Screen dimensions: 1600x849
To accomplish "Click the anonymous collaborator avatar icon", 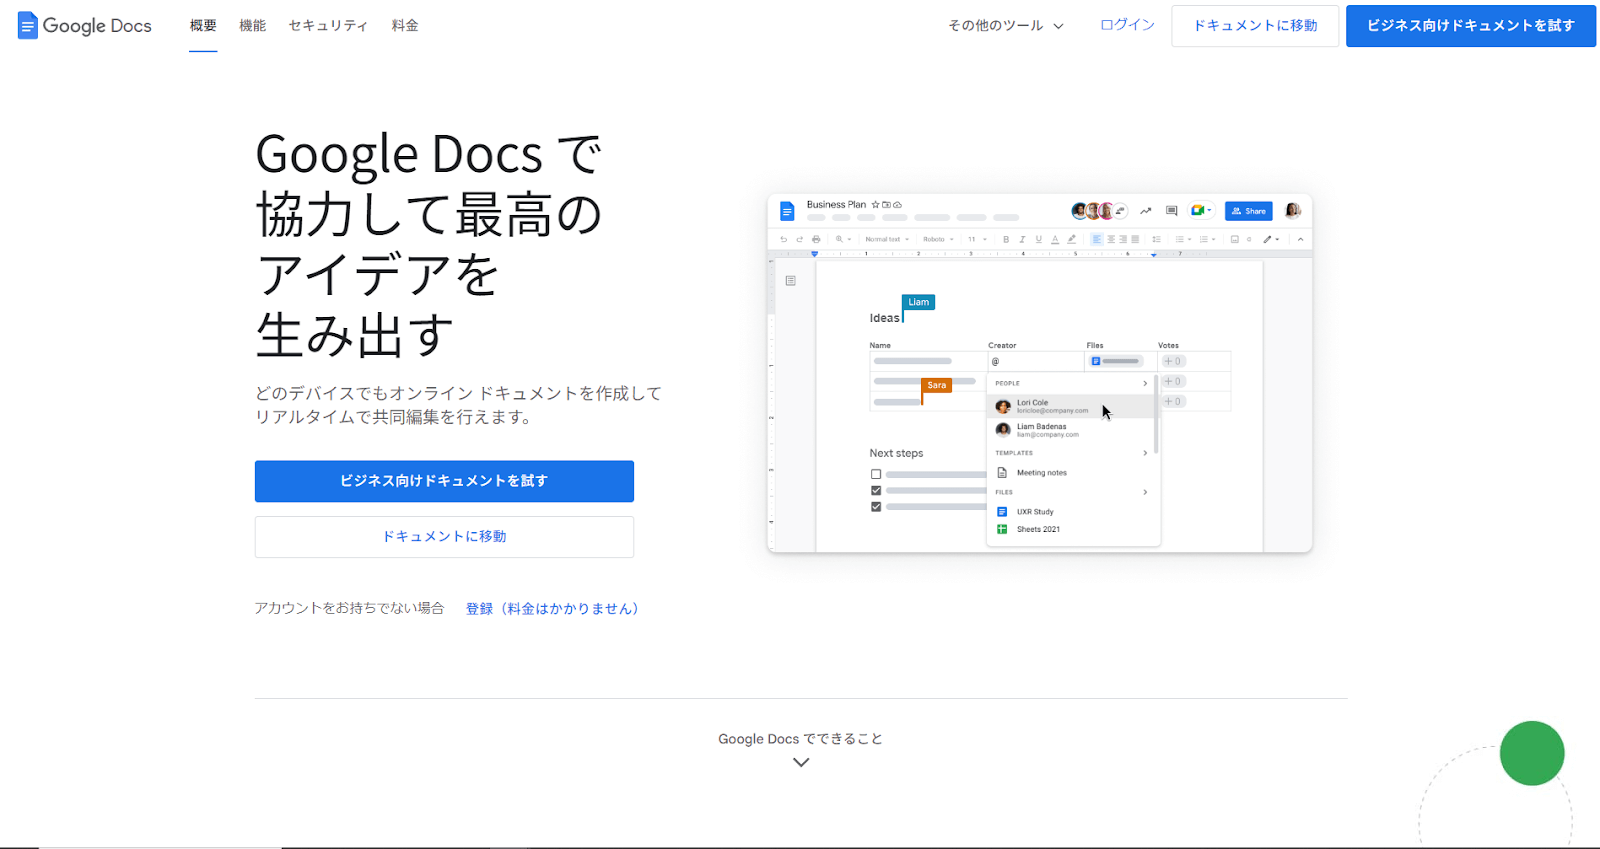I will tap(1120, 211).
